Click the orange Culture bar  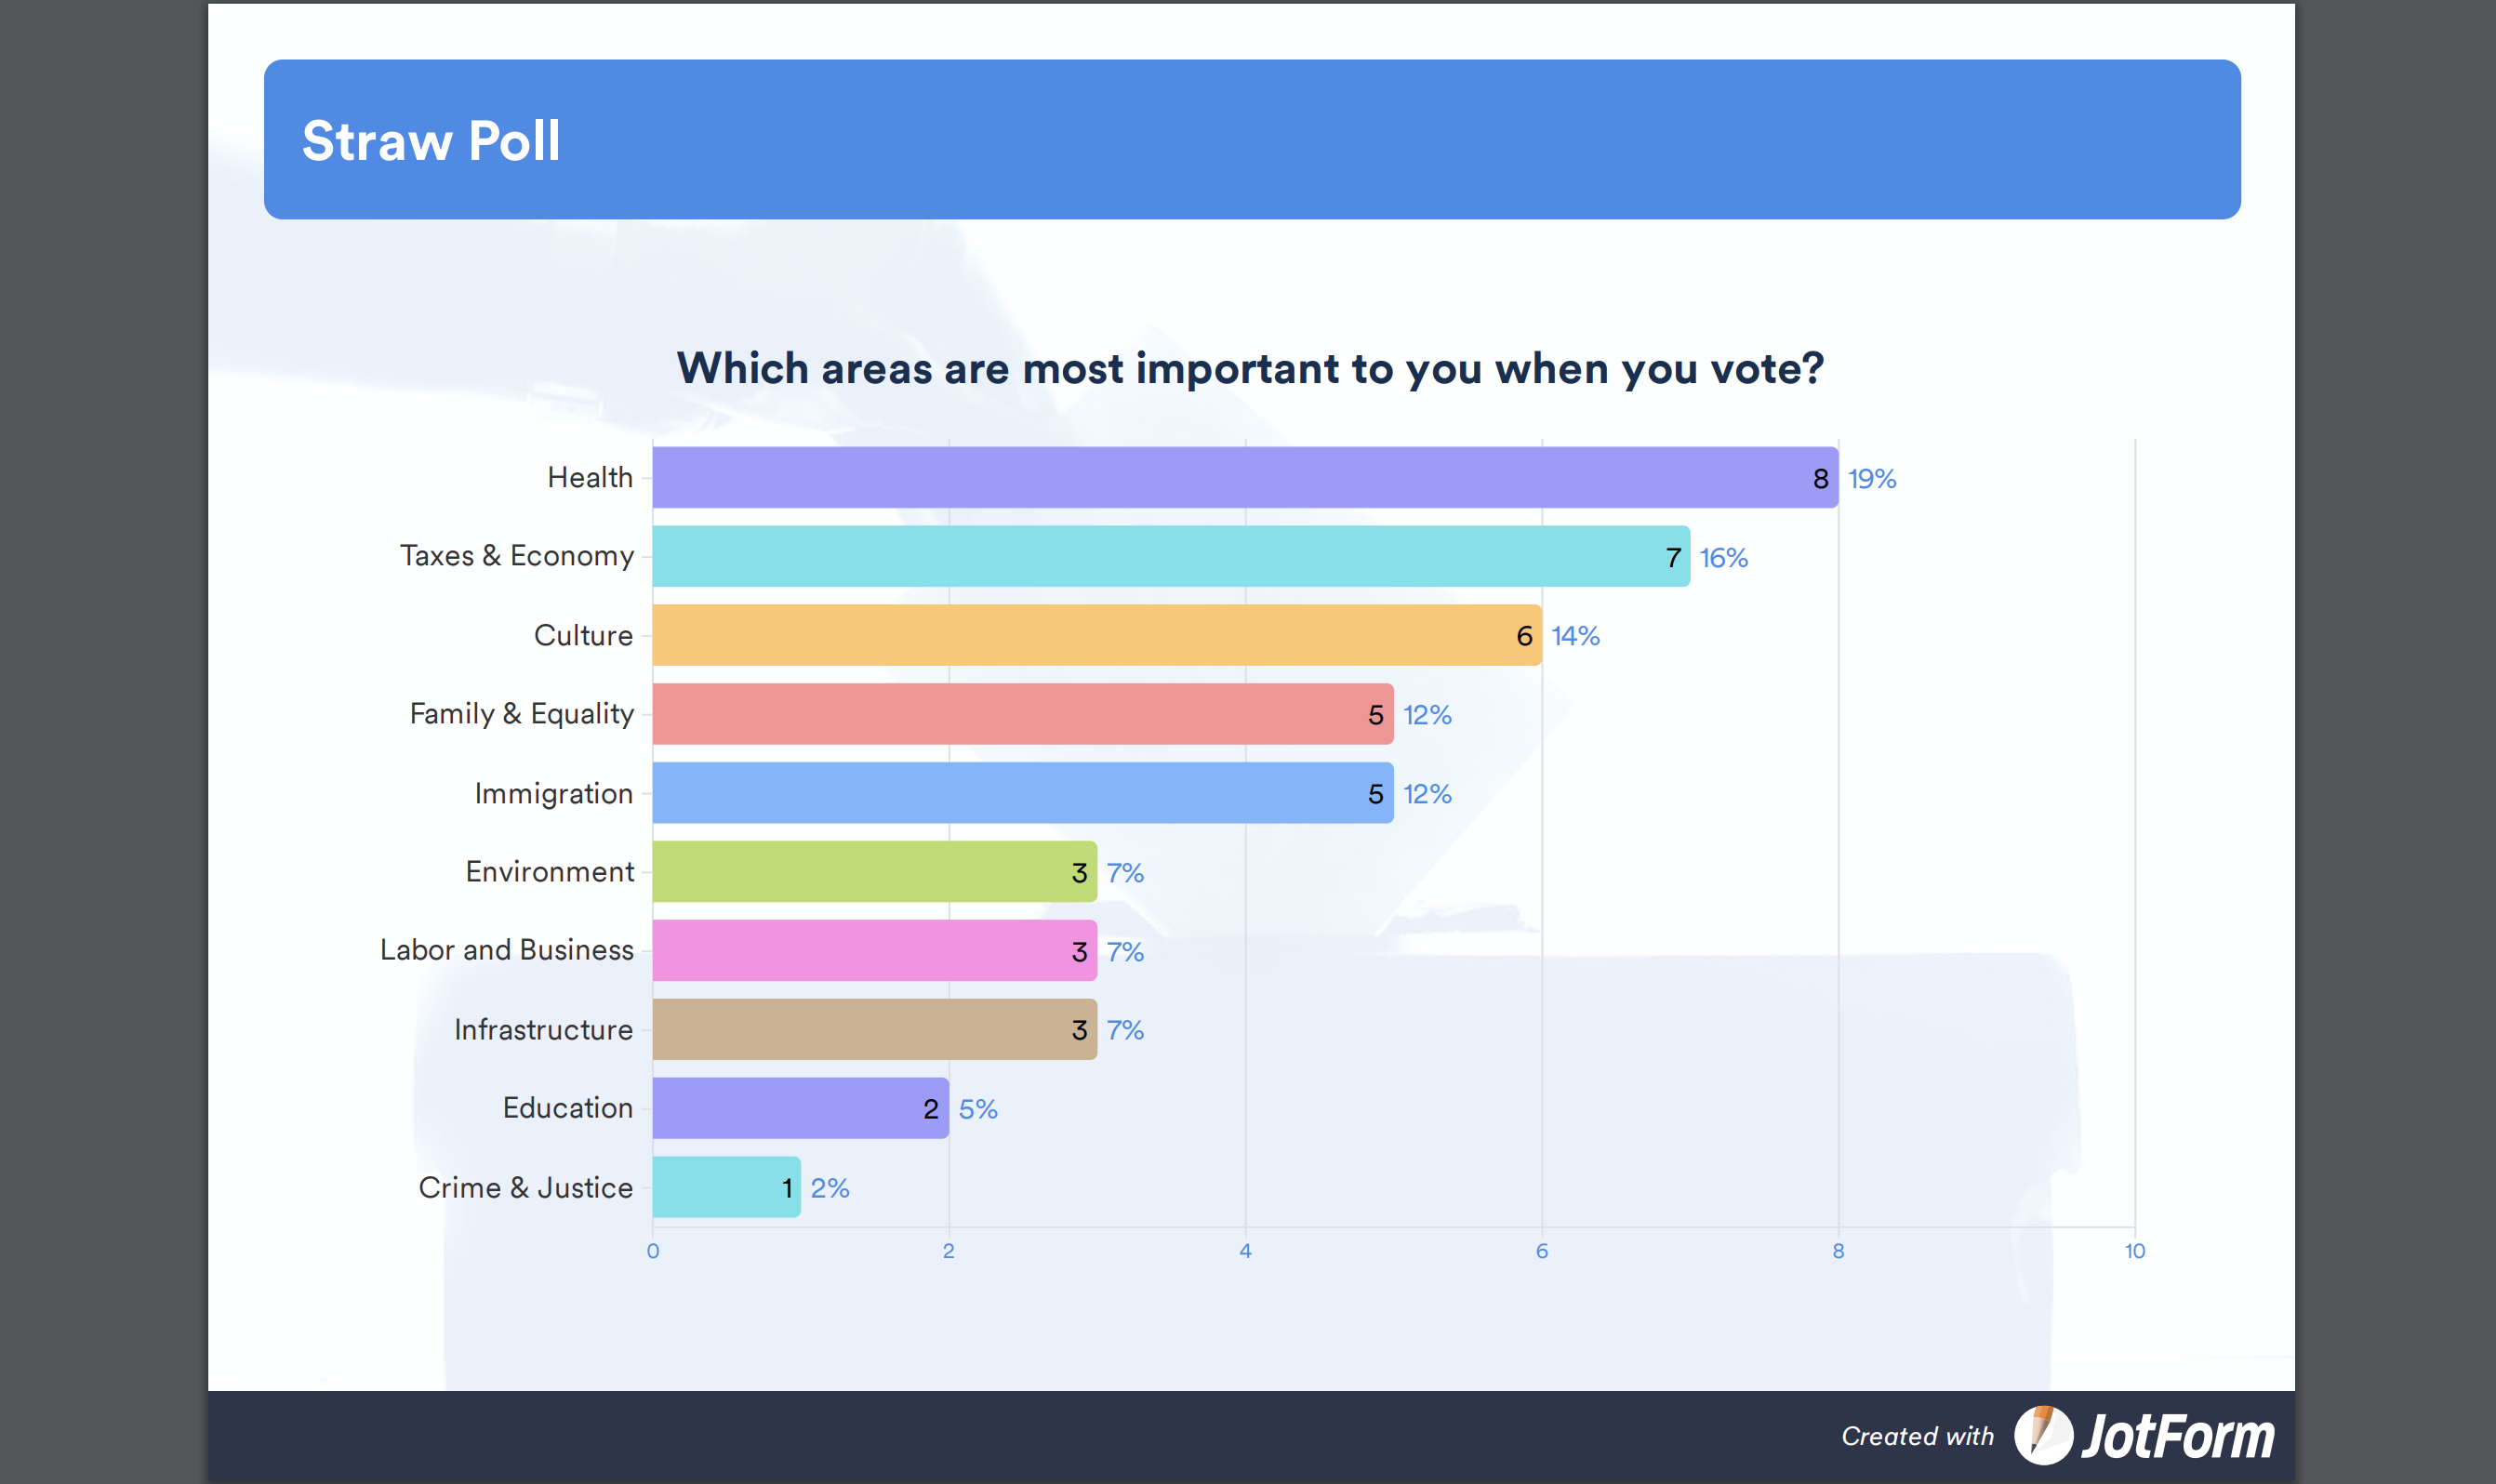pyautogui.click(x=1096, y=635)
